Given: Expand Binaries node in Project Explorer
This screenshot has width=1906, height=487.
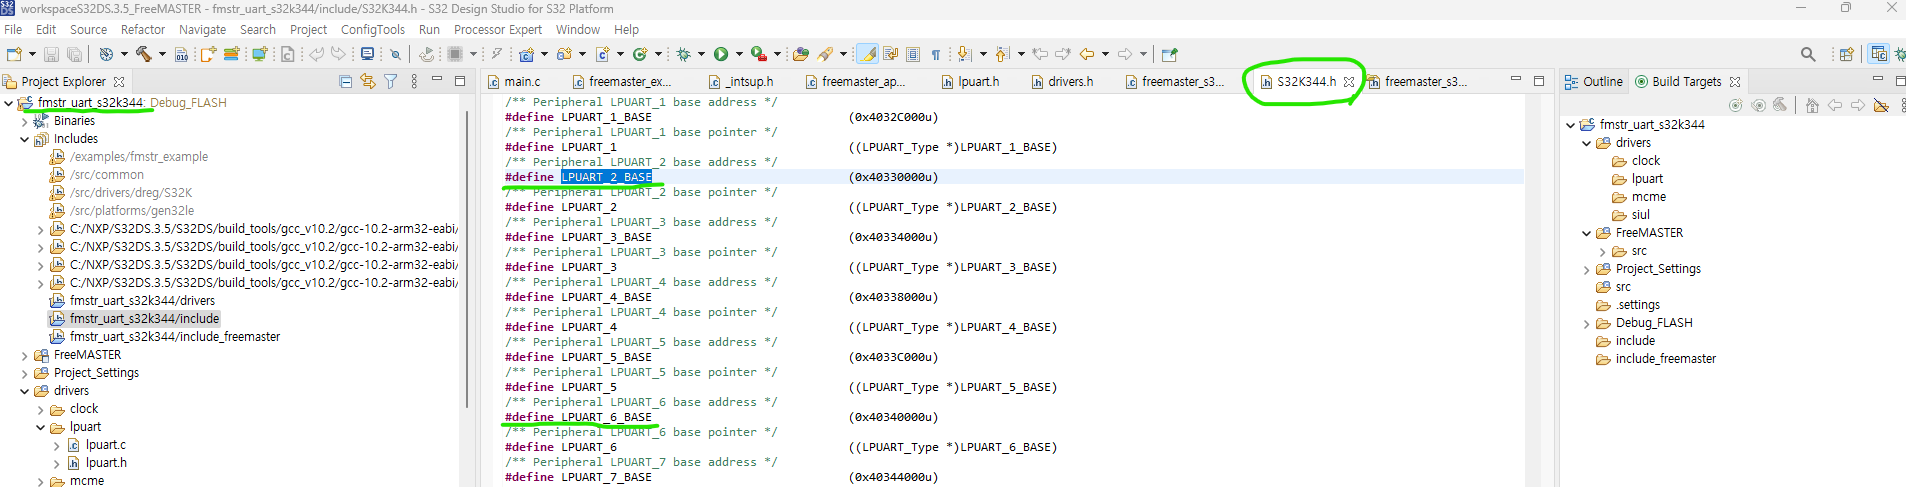Looking at the screenshot, I should (25, 121).
